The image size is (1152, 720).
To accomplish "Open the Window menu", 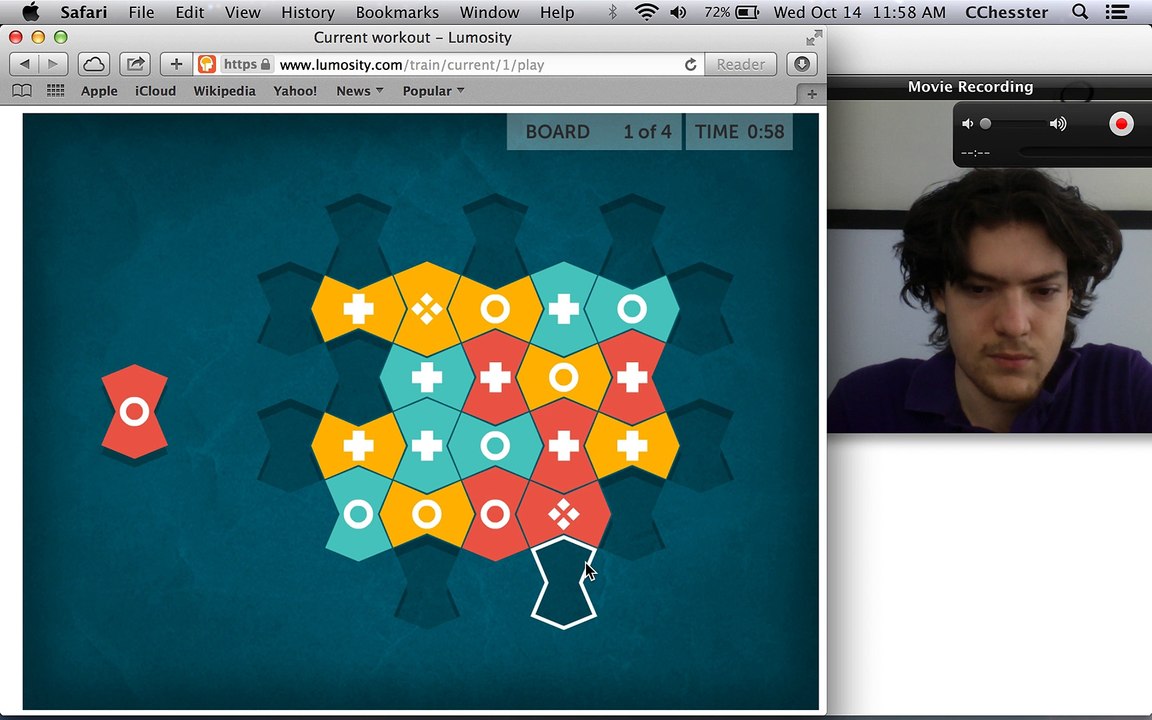I will click(489, 12).
